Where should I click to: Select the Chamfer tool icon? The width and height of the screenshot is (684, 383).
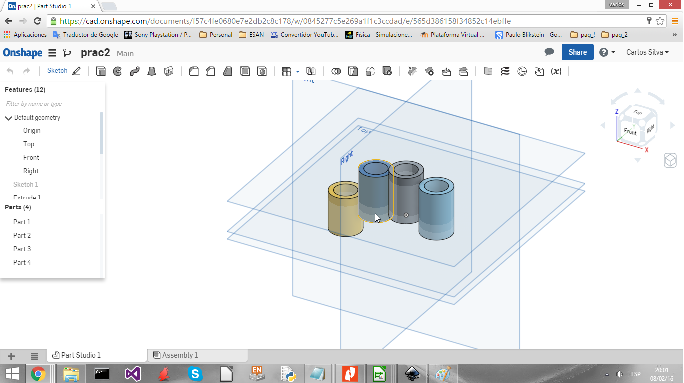[x=211, y=71]
